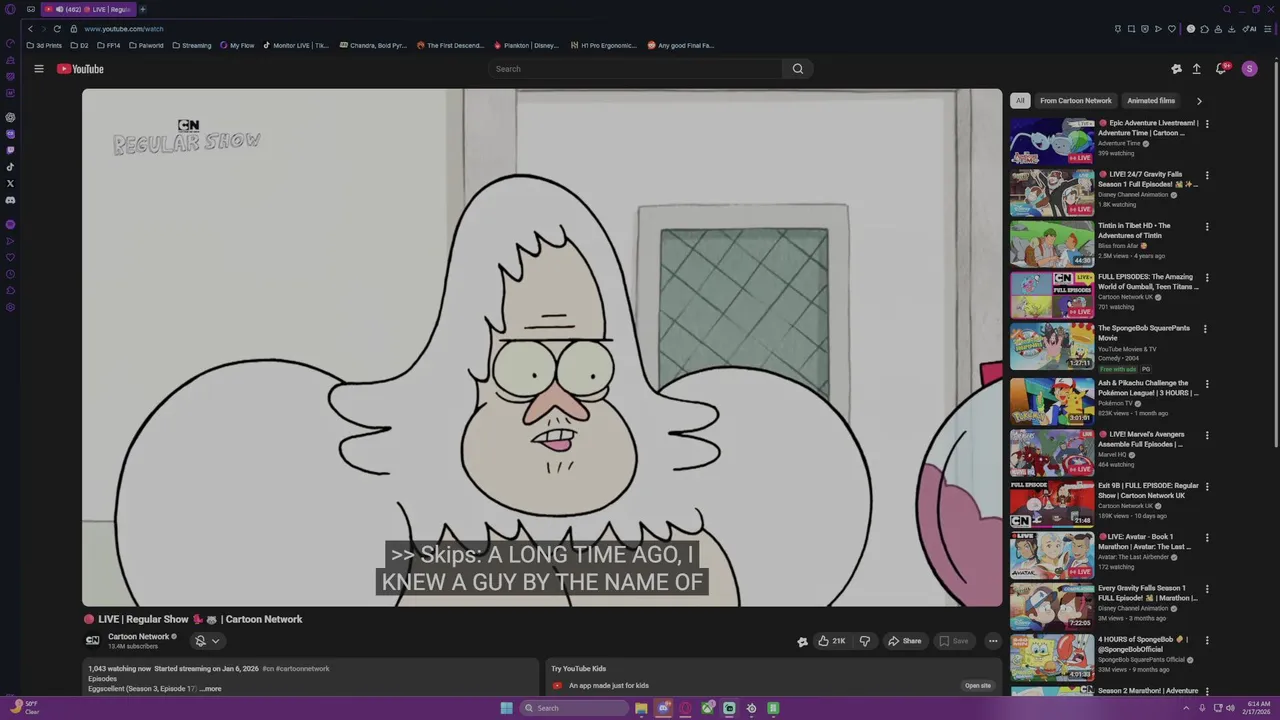Screen dimensions: 1280x720
Task: Open the Xbox app on the taskbar
Action: pos(707,708)
